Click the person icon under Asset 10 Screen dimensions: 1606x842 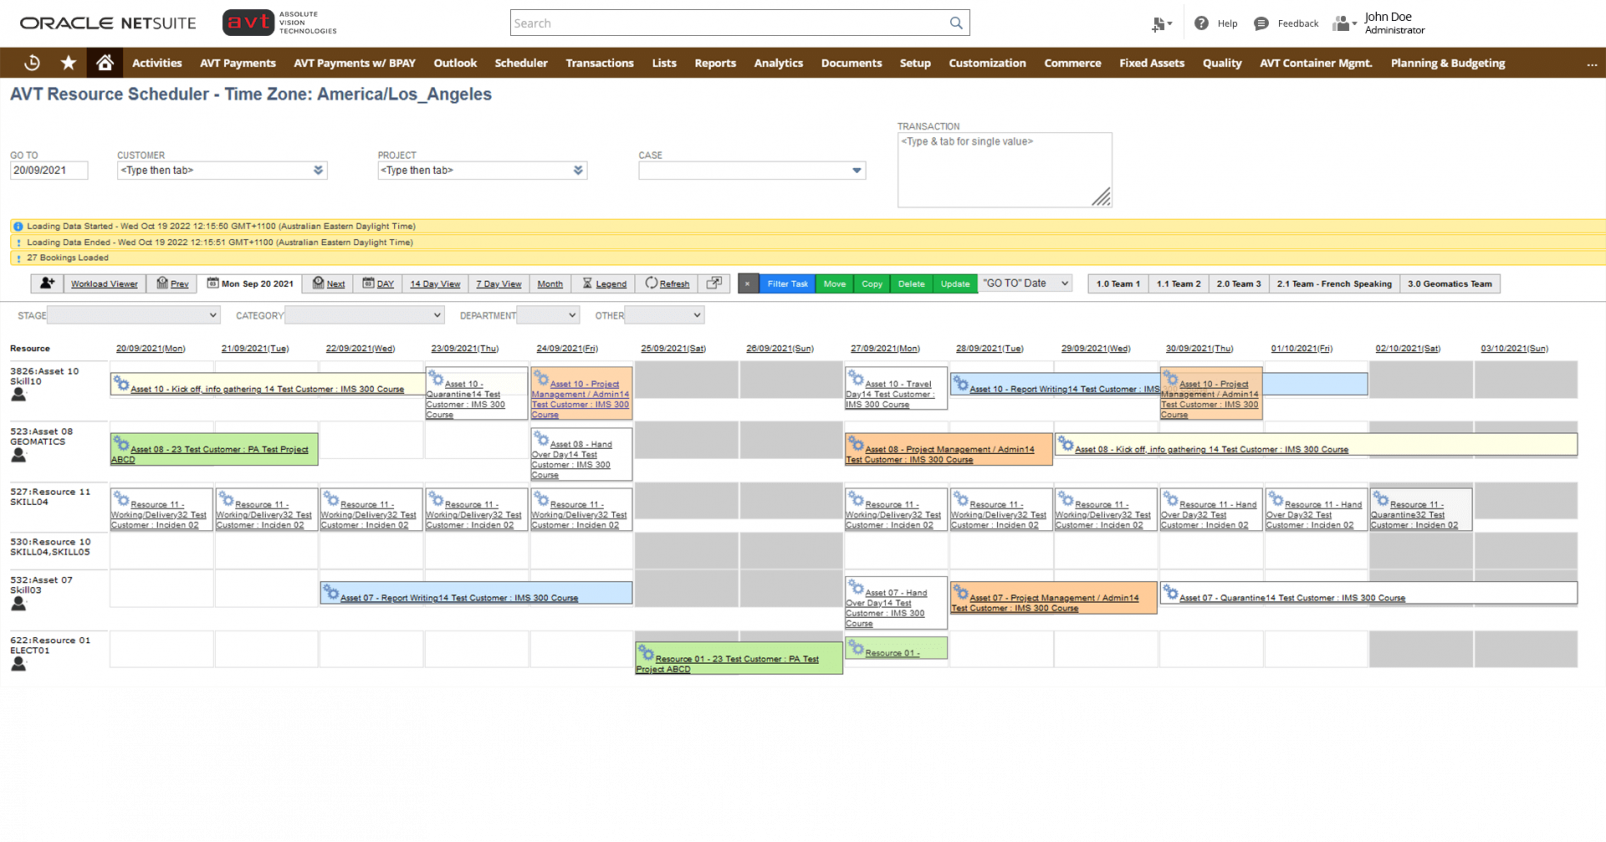click(18, 395)
